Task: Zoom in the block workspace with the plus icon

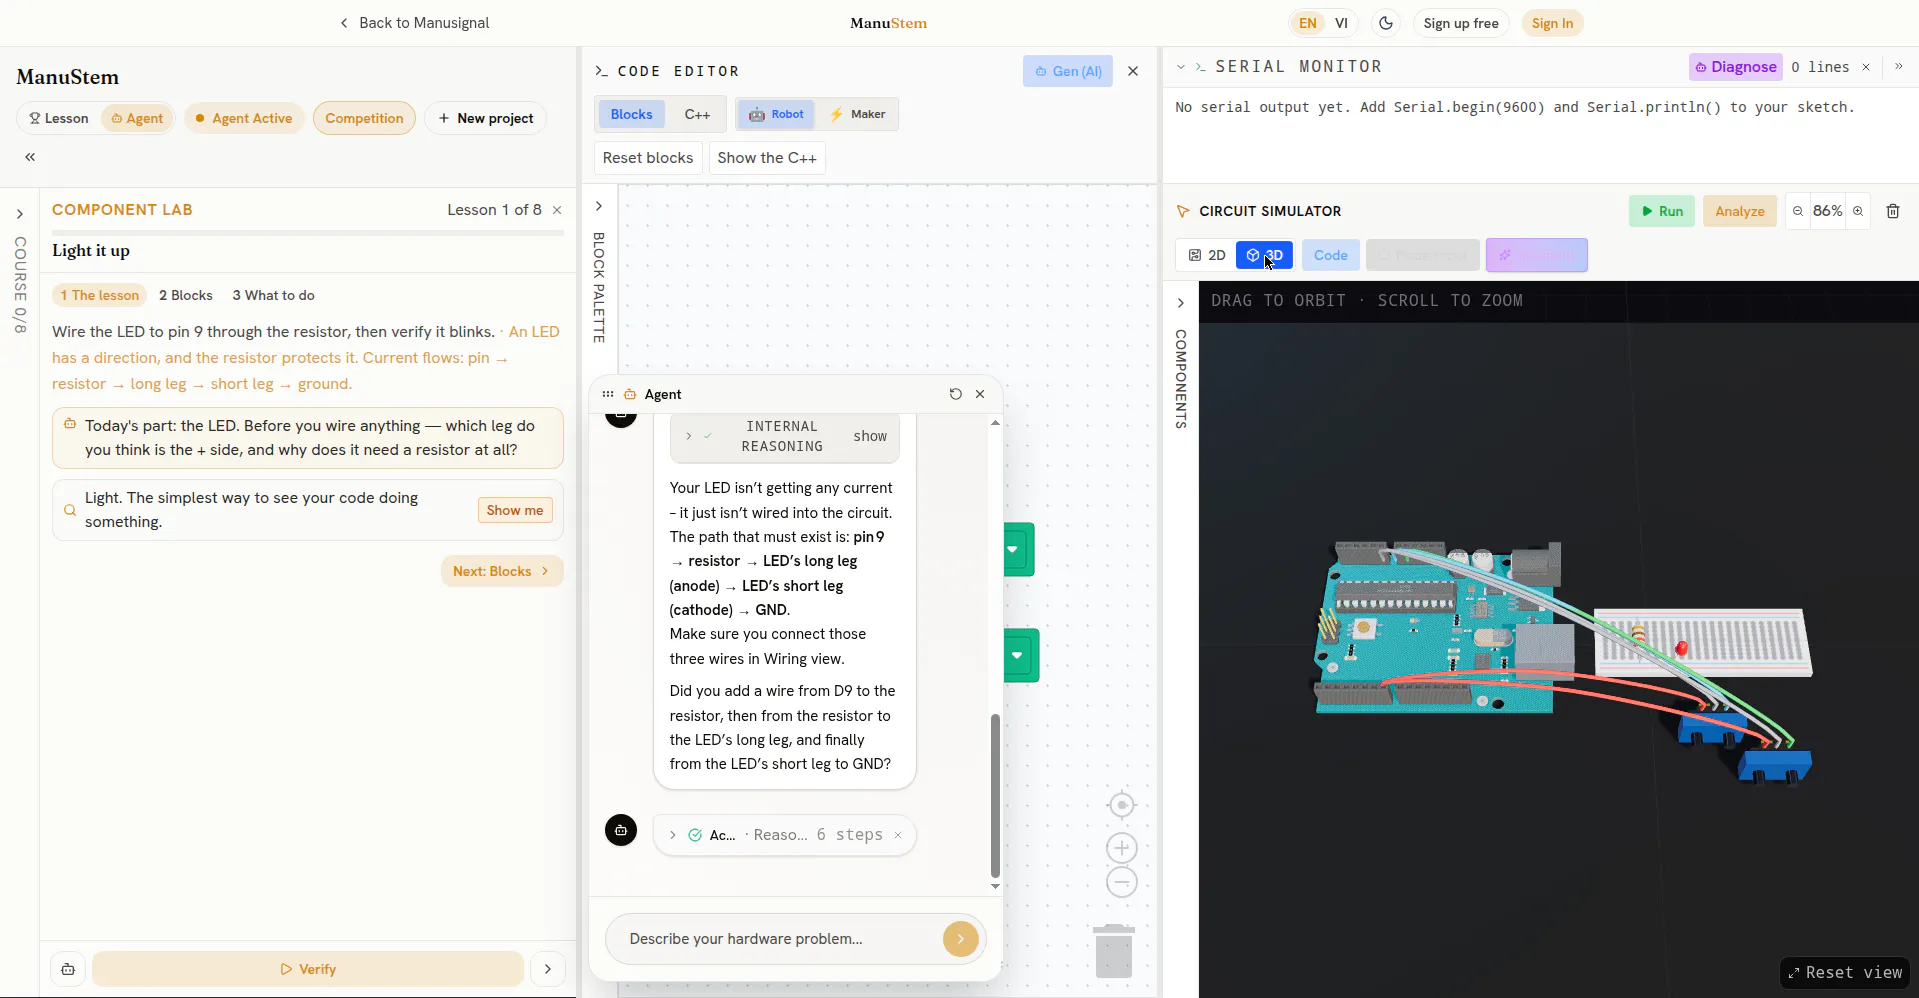Action: (x=1122, y=848)
